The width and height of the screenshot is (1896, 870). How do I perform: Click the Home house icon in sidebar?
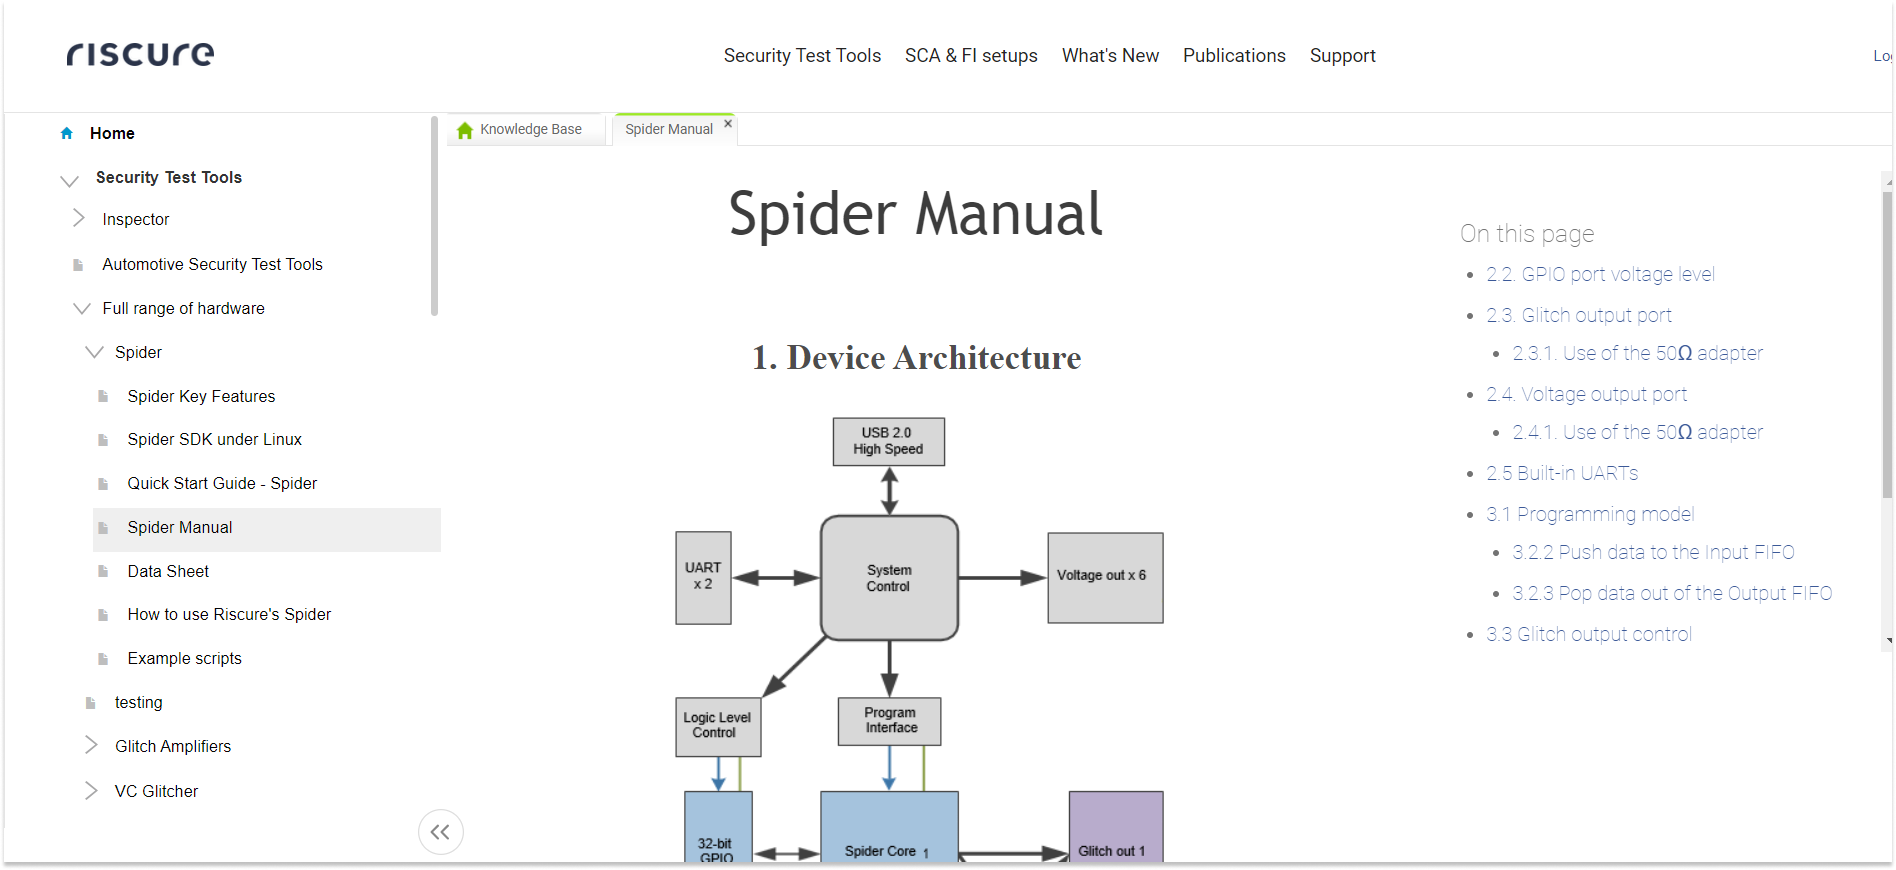(67, 133)
